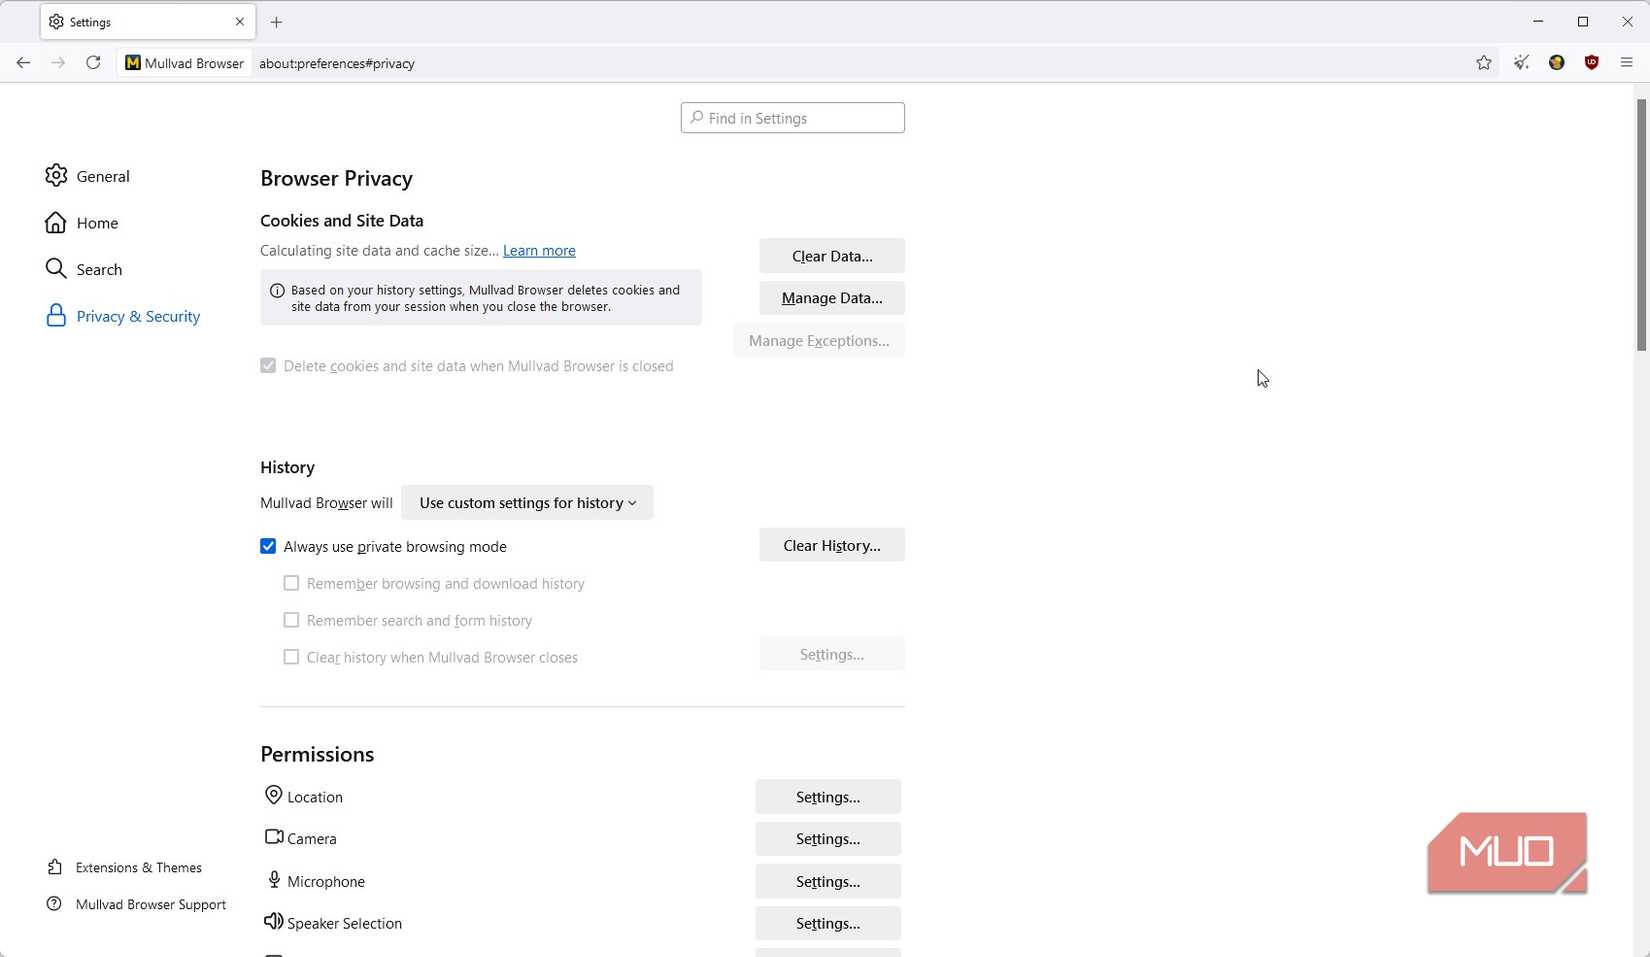Click the address bar URL

(x=337, y=63)
